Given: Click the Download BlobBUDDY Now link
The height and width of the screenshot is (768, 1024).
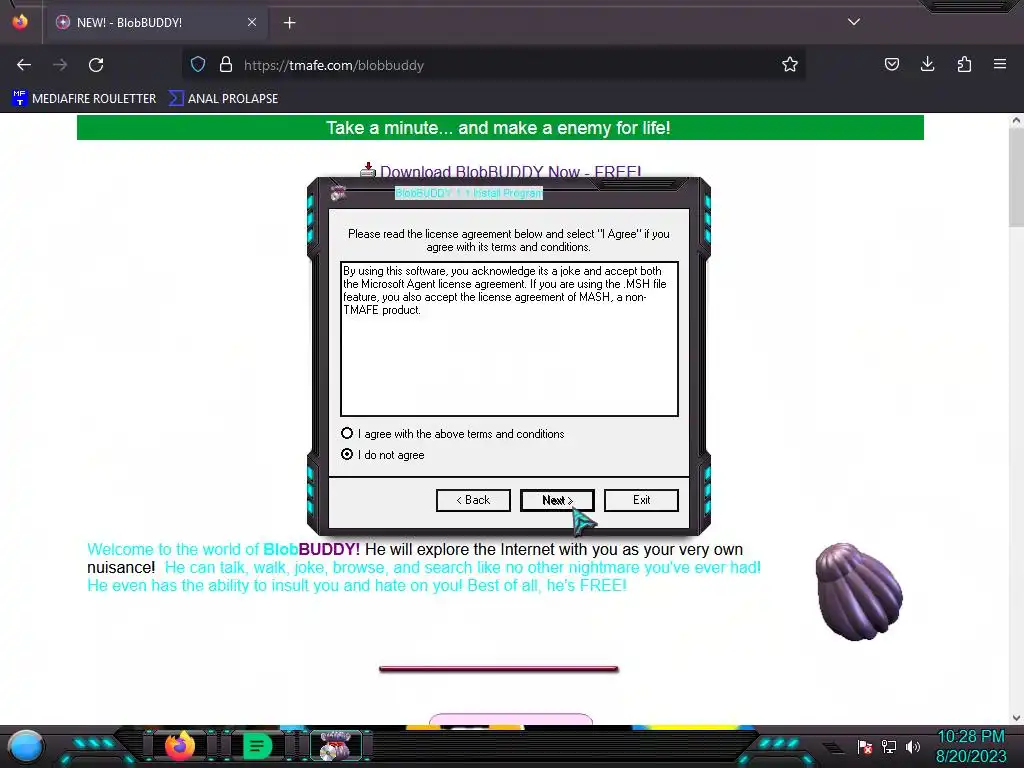Looking at the screenshot, I should pos(511,172).
